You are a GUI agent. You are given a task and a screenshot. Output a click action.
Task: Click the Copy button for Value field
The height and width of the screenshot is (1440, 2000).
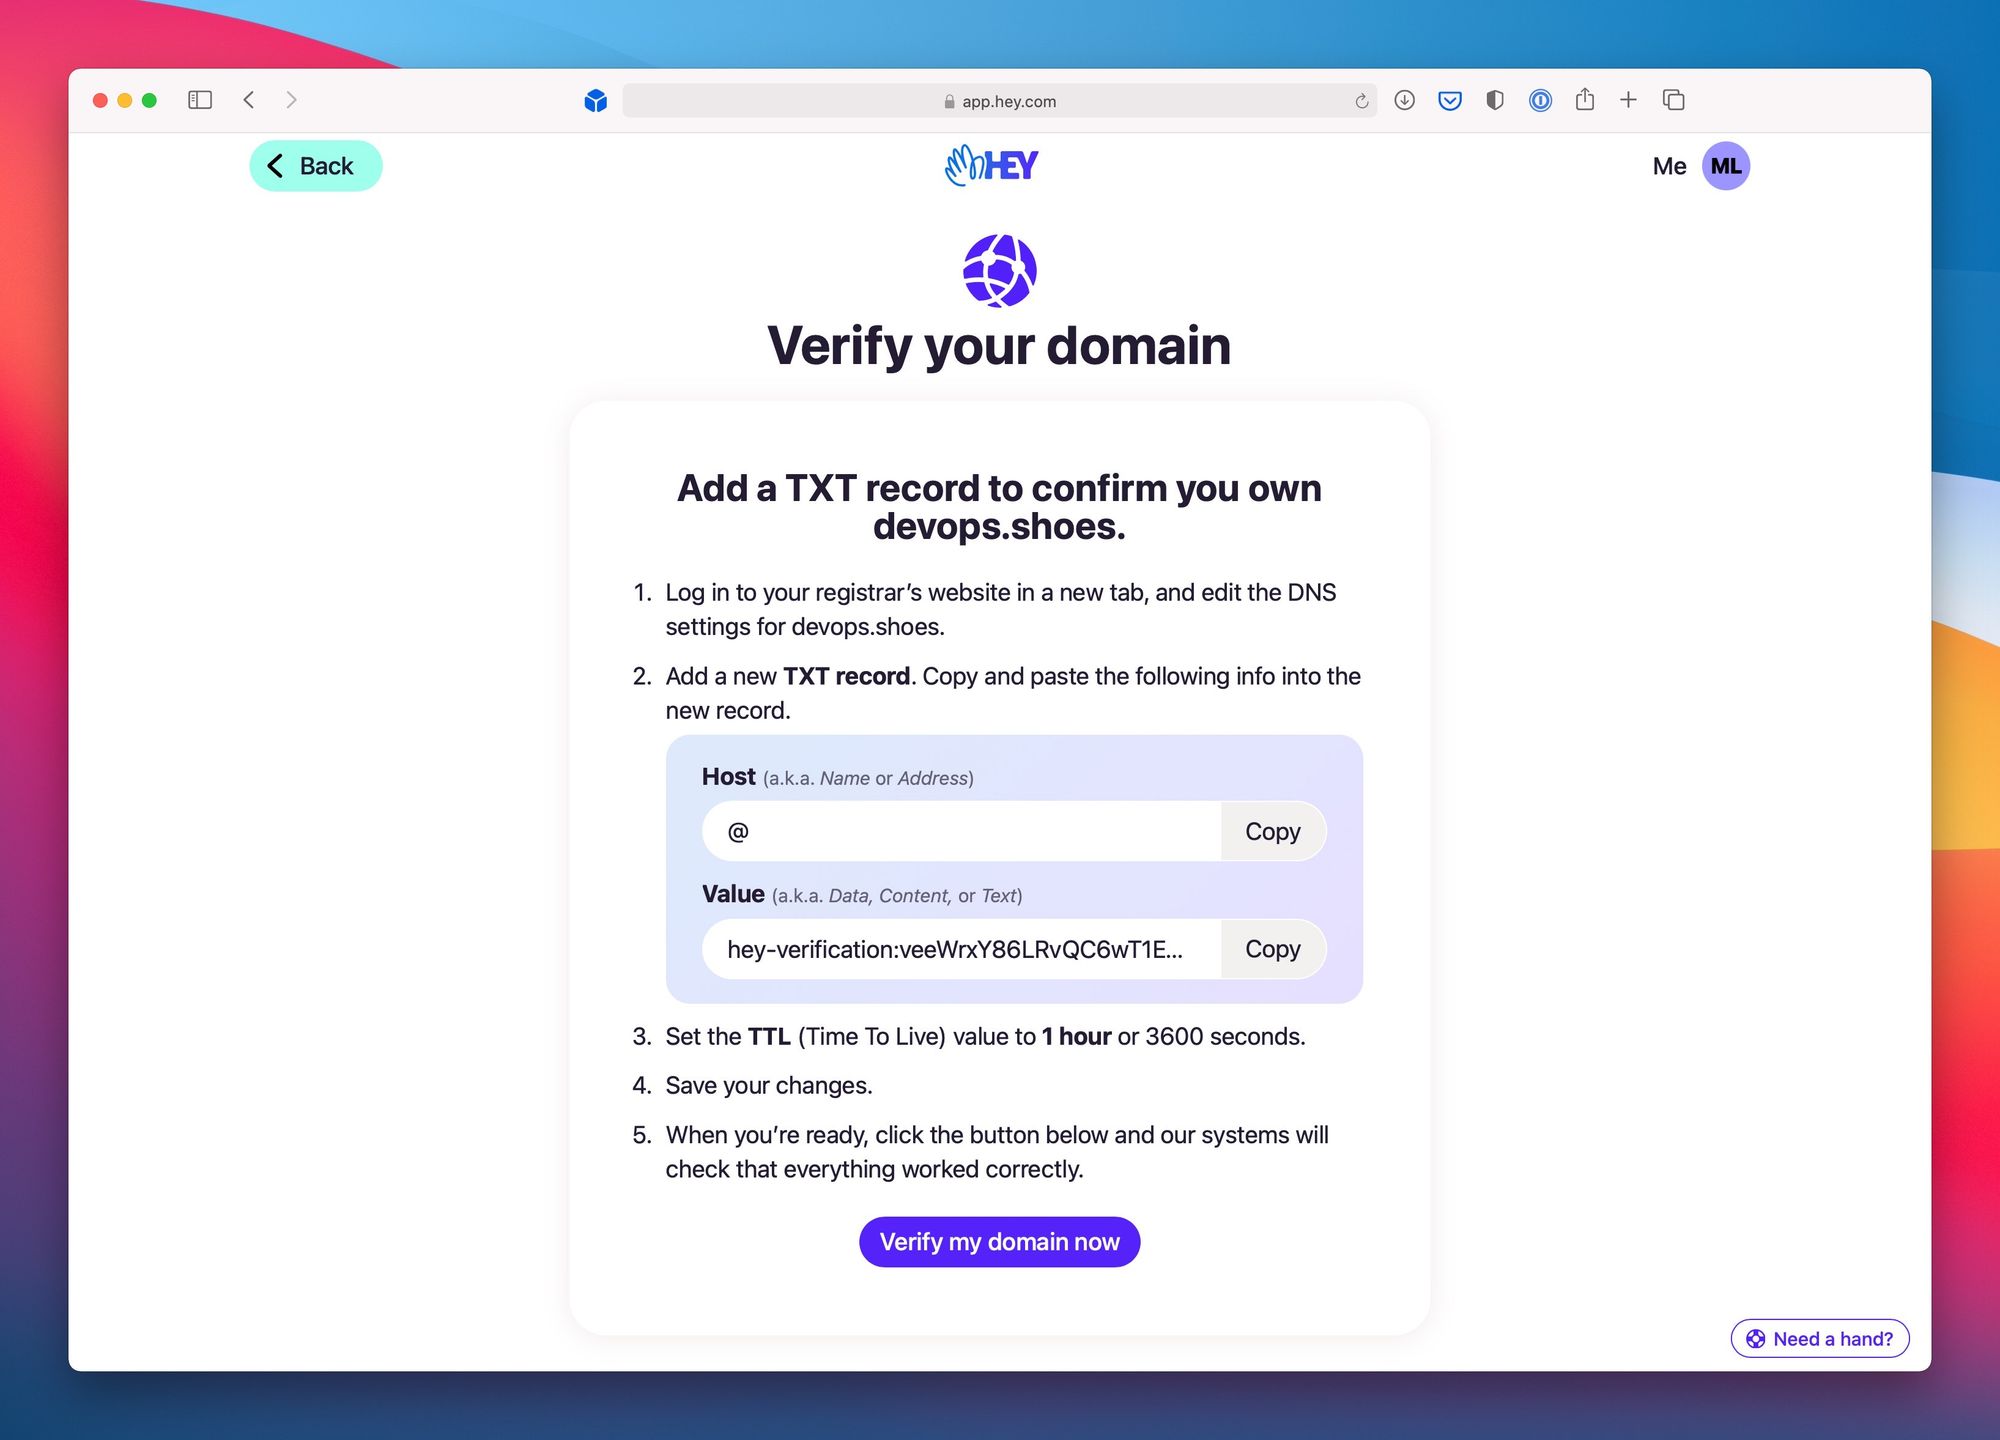(1272, 949)
